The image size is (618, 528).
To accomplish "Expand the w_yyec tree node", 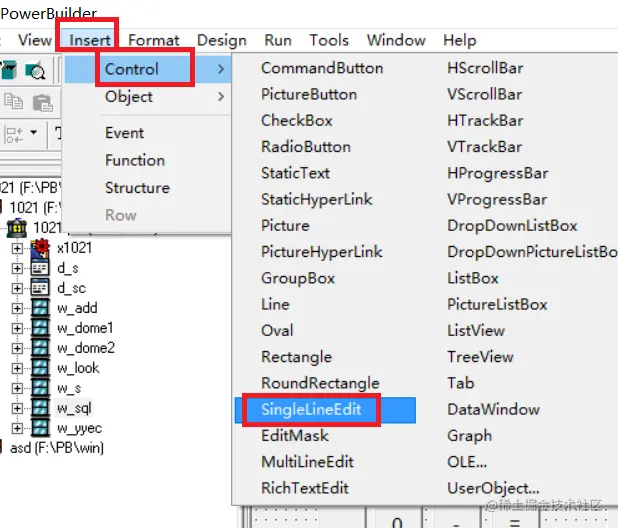I will pos(17,428).
